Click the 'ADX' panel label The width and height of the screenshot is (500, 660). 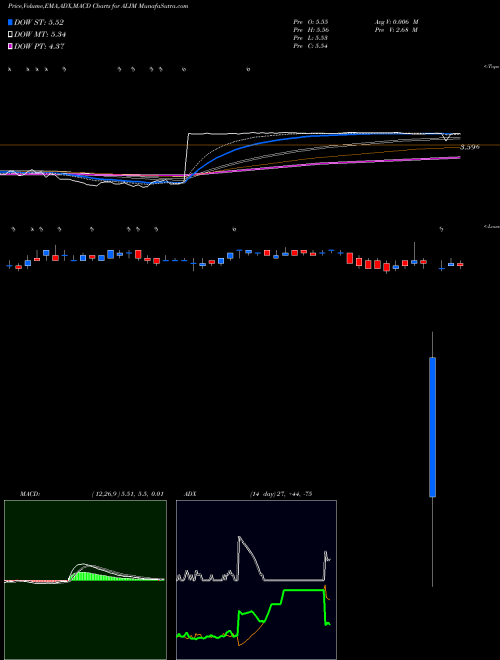click(190, 494)
